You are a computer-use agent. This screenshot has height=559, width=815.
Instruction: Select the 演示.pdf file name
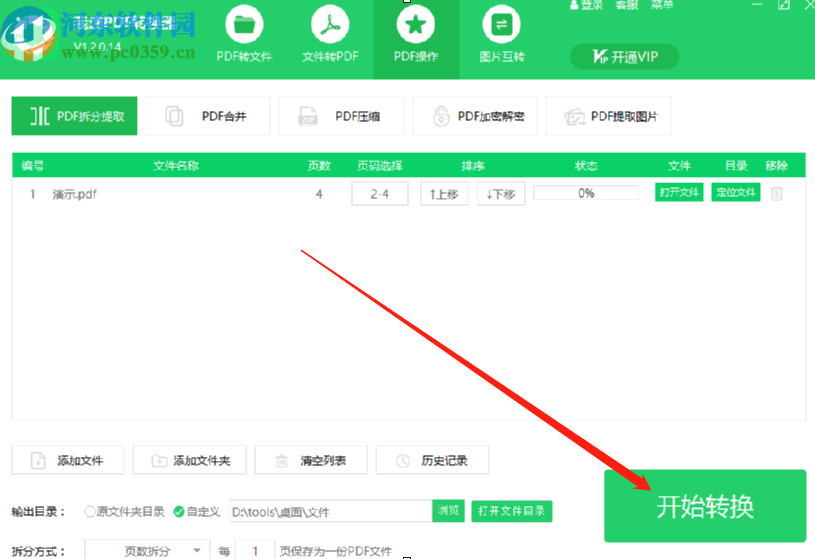[74, 194]
